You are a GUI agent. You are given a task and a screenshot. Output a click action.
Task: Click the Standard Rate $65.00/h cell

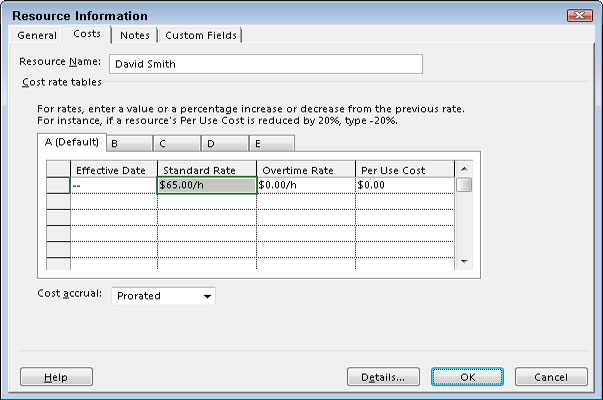206,185
